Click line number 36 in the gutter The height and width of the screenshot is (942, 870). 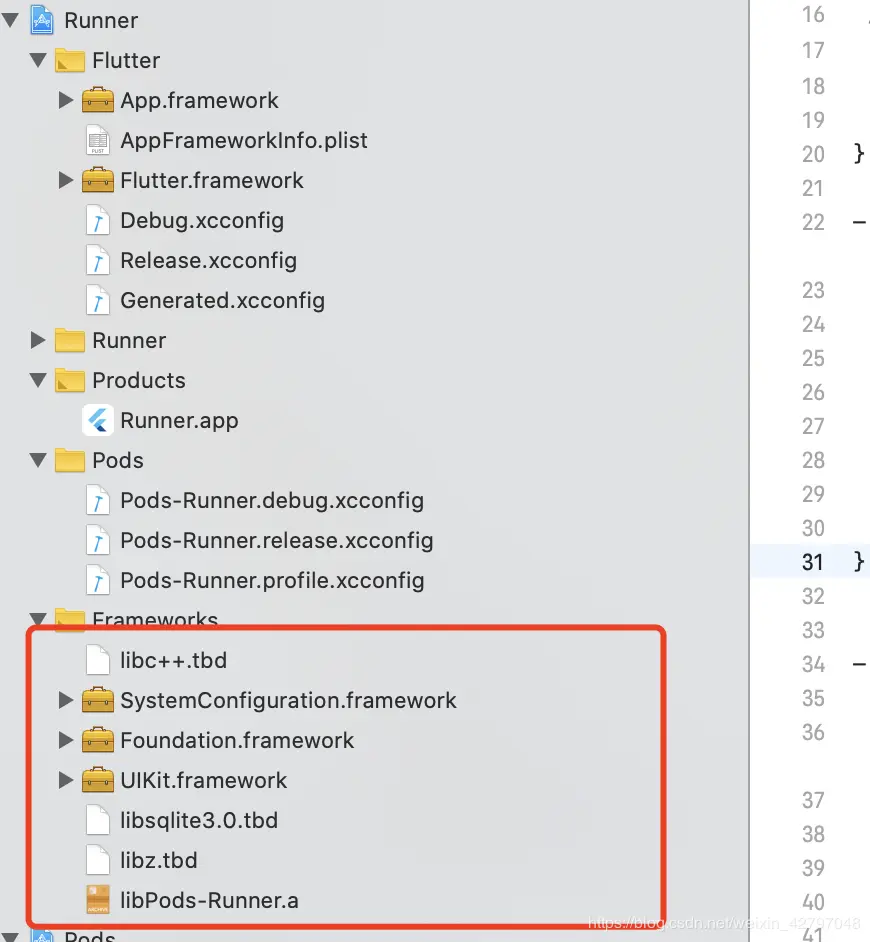[x=813, y=732]
